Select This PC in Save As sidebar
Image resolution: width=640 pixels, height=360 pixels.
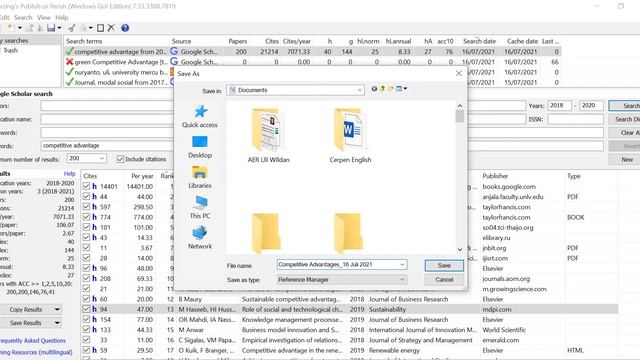200,208
